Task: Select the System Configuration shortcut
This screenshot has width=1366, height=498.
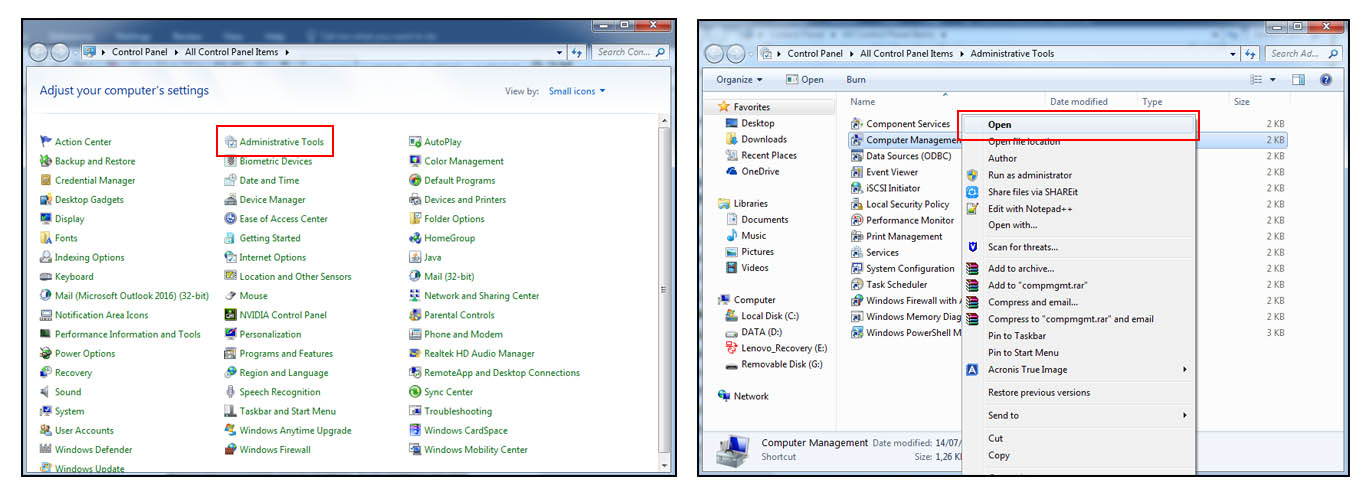Action: 903,268
